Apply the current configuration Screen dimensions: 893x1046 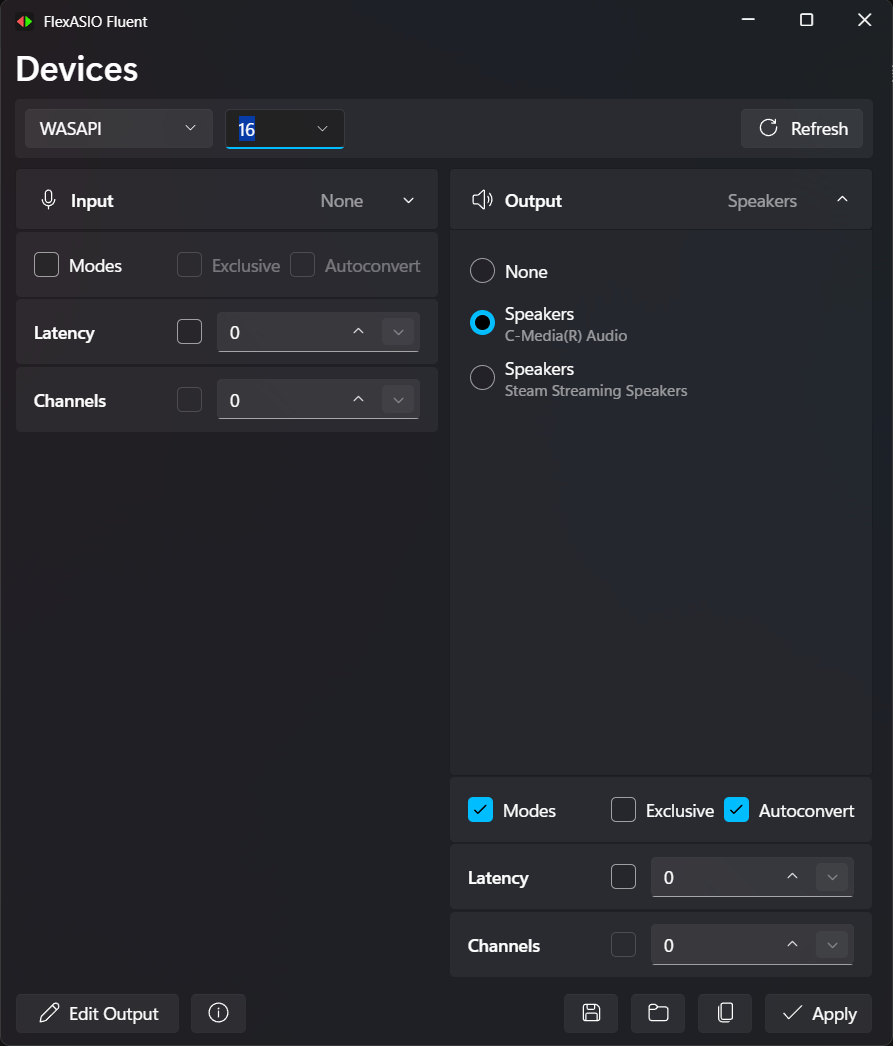818,1013
